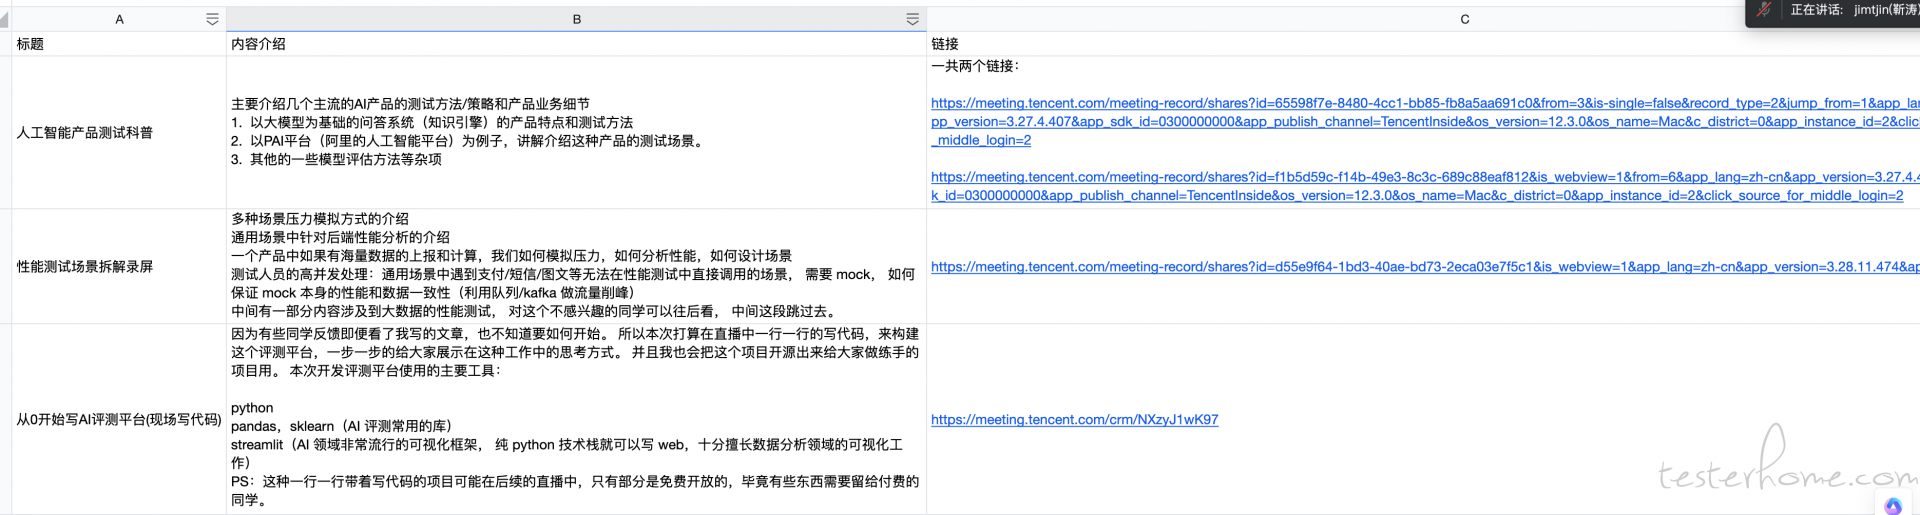Click the line 'pandas, sklearn (AI 评测常用的库)'
The height and width of the screenshot is (515, 1920).
341,426
